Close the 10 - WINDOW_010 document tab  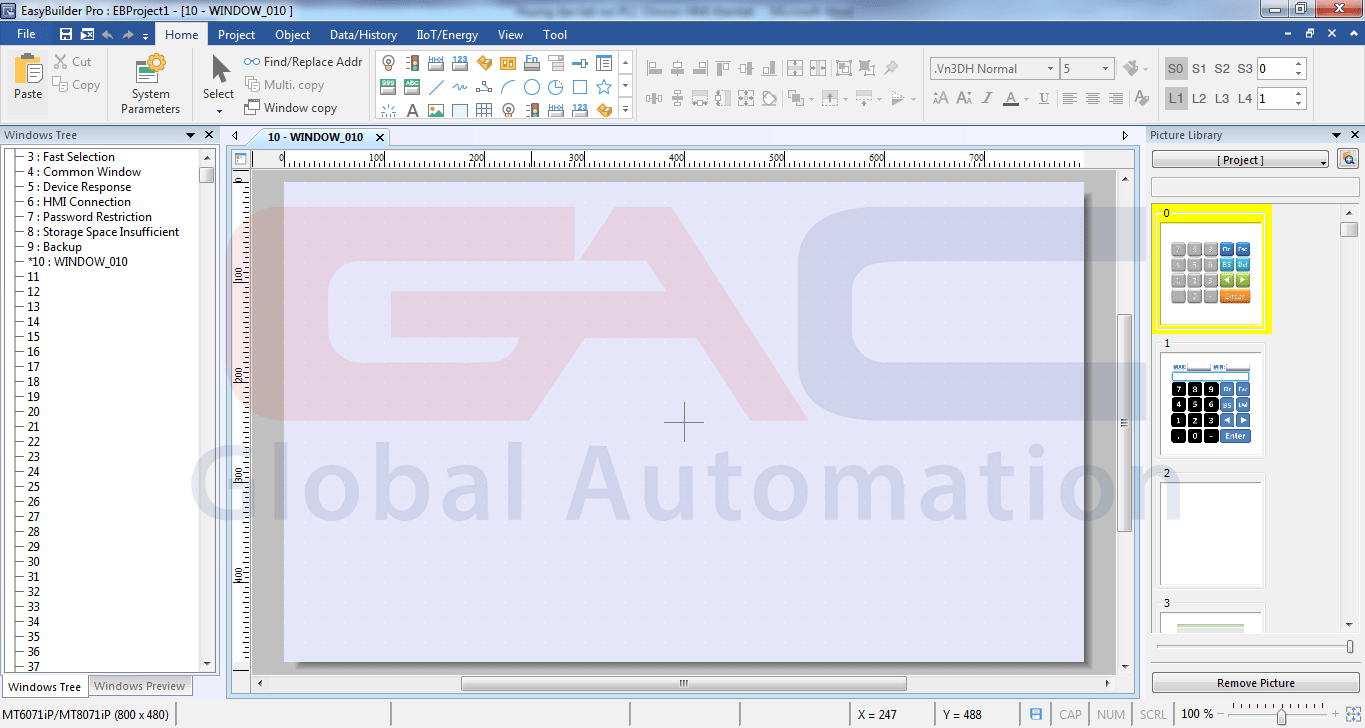(x=379, y=137)
